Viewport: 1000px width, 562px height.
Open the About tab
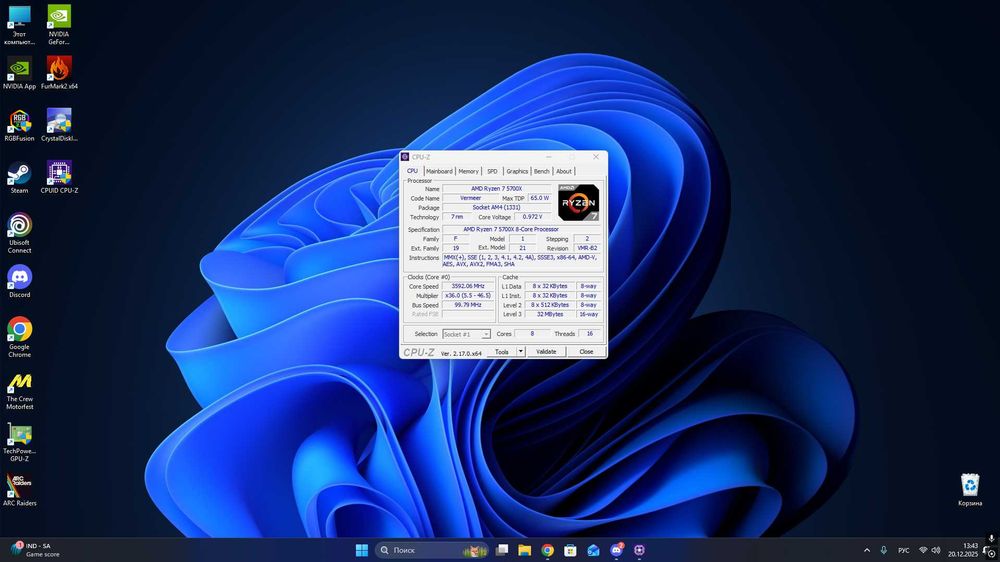pyautogui.click(x=564, y=171)
